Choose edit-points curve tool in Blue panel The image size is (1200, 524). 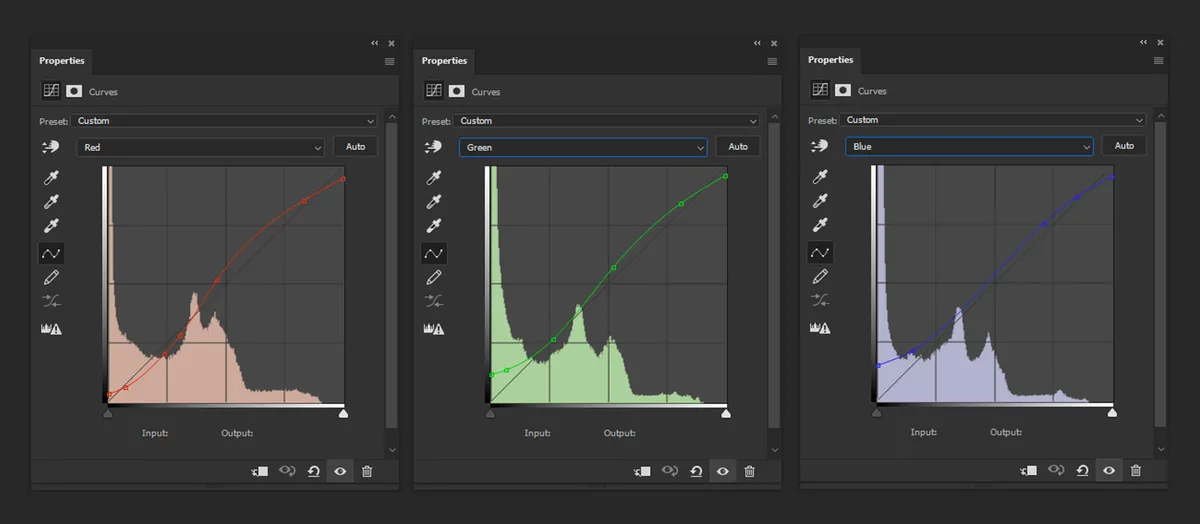pos(820,253)
